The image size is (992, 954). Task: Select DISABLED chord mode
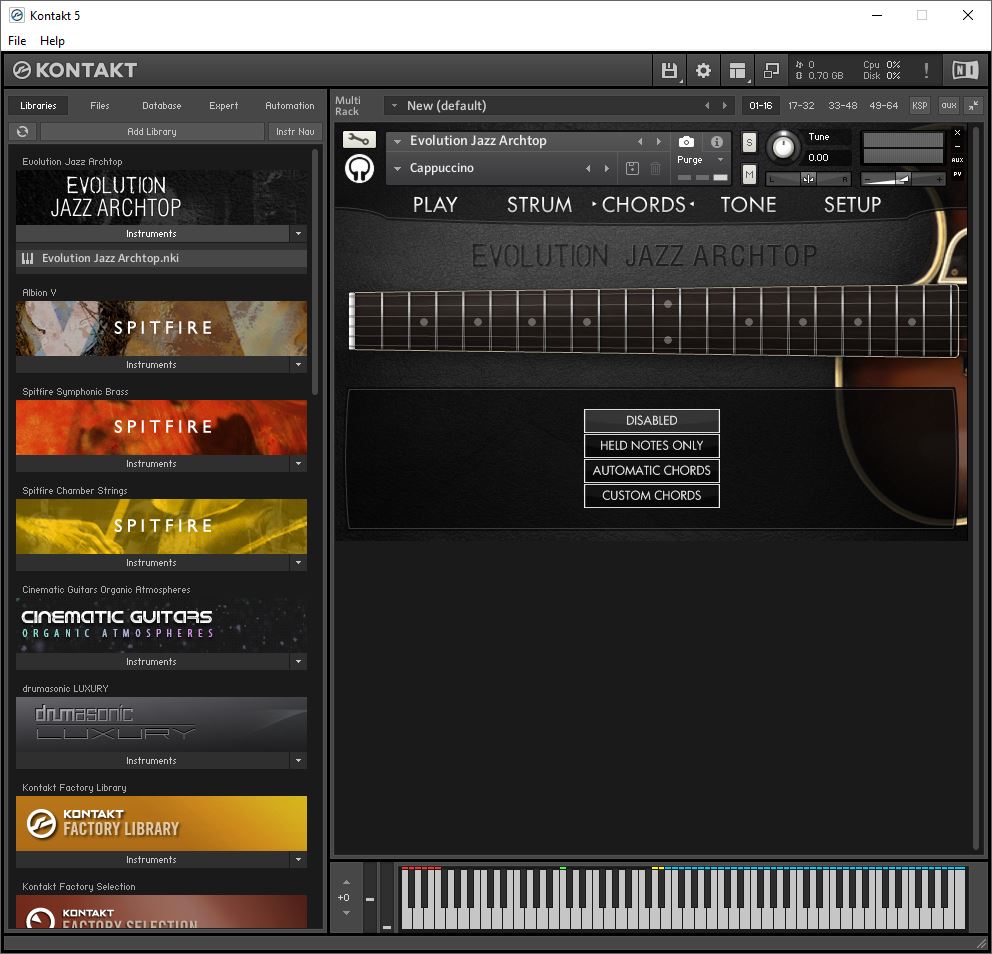point(652,421)
